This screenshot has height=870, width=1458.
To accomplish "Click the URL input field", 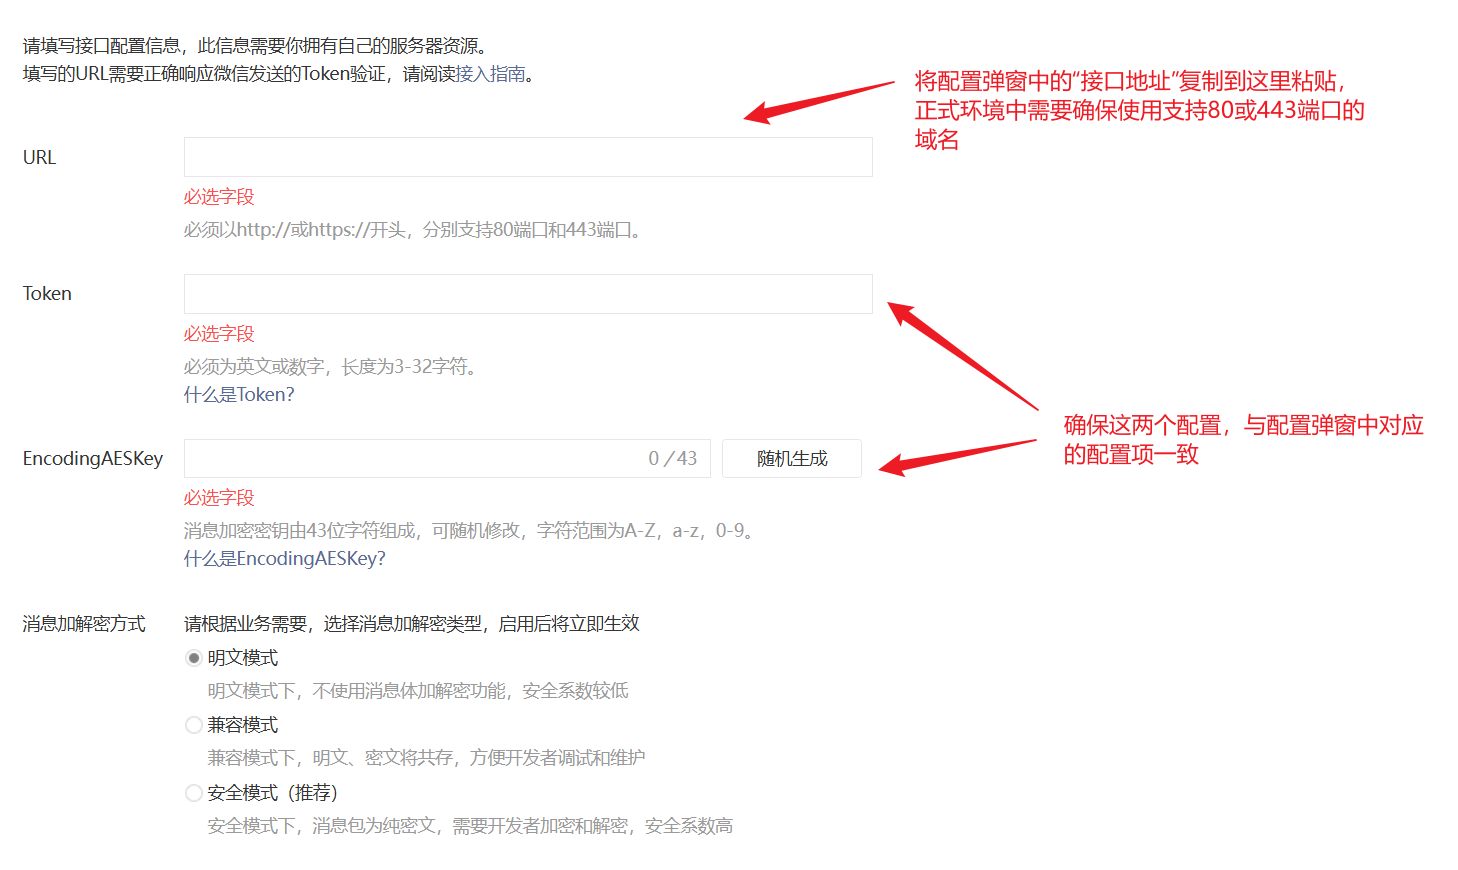I will coord(527,157).
